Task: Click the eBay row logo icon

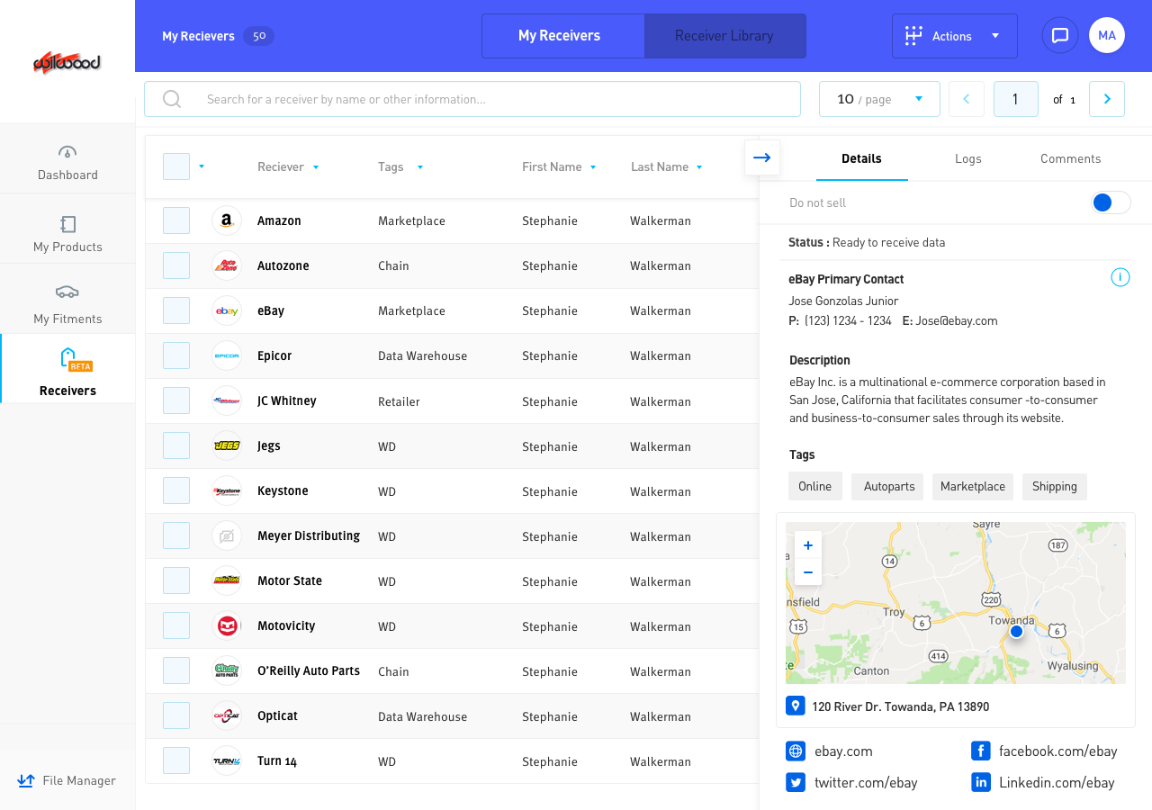Action: click(x=226, y=311)
